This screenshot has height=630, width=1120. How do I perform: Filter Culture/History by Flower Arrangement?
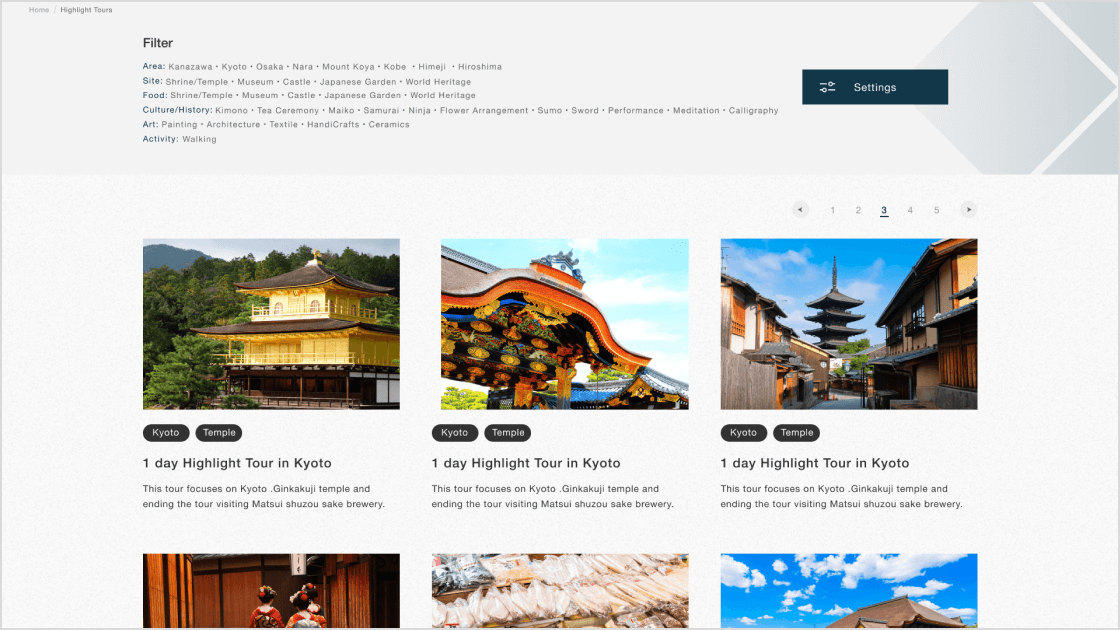[x=484, y=110]
